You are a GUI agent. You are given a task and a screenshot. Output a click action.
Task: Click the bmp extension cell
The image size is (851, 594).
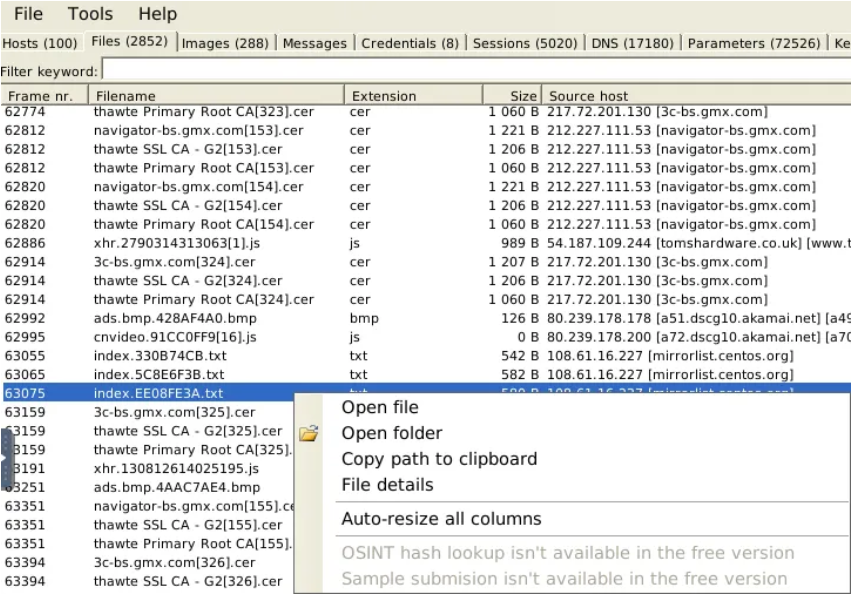(x=364, y=319)
